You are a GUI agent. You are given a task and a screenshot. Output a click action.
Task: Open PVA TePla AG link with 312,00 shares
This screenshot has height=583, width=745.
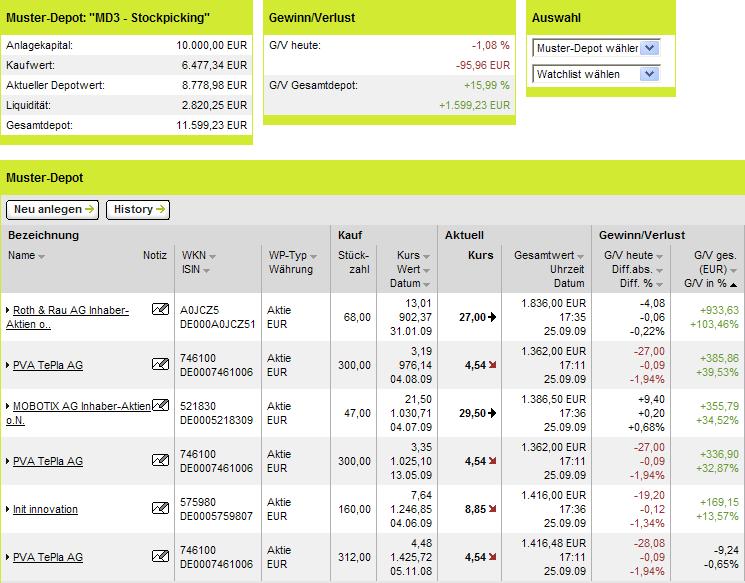click(48, 557)
